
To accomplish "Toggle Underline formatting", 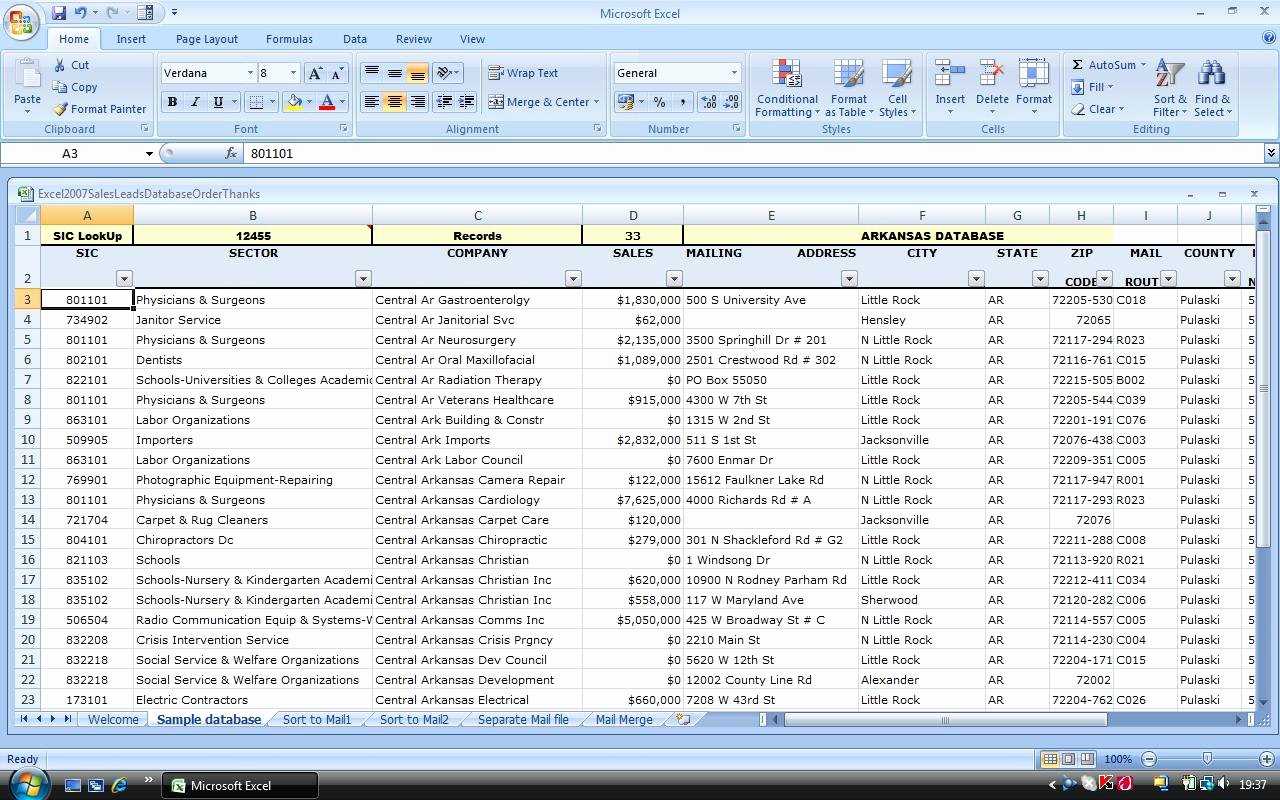I will [217, 102].
